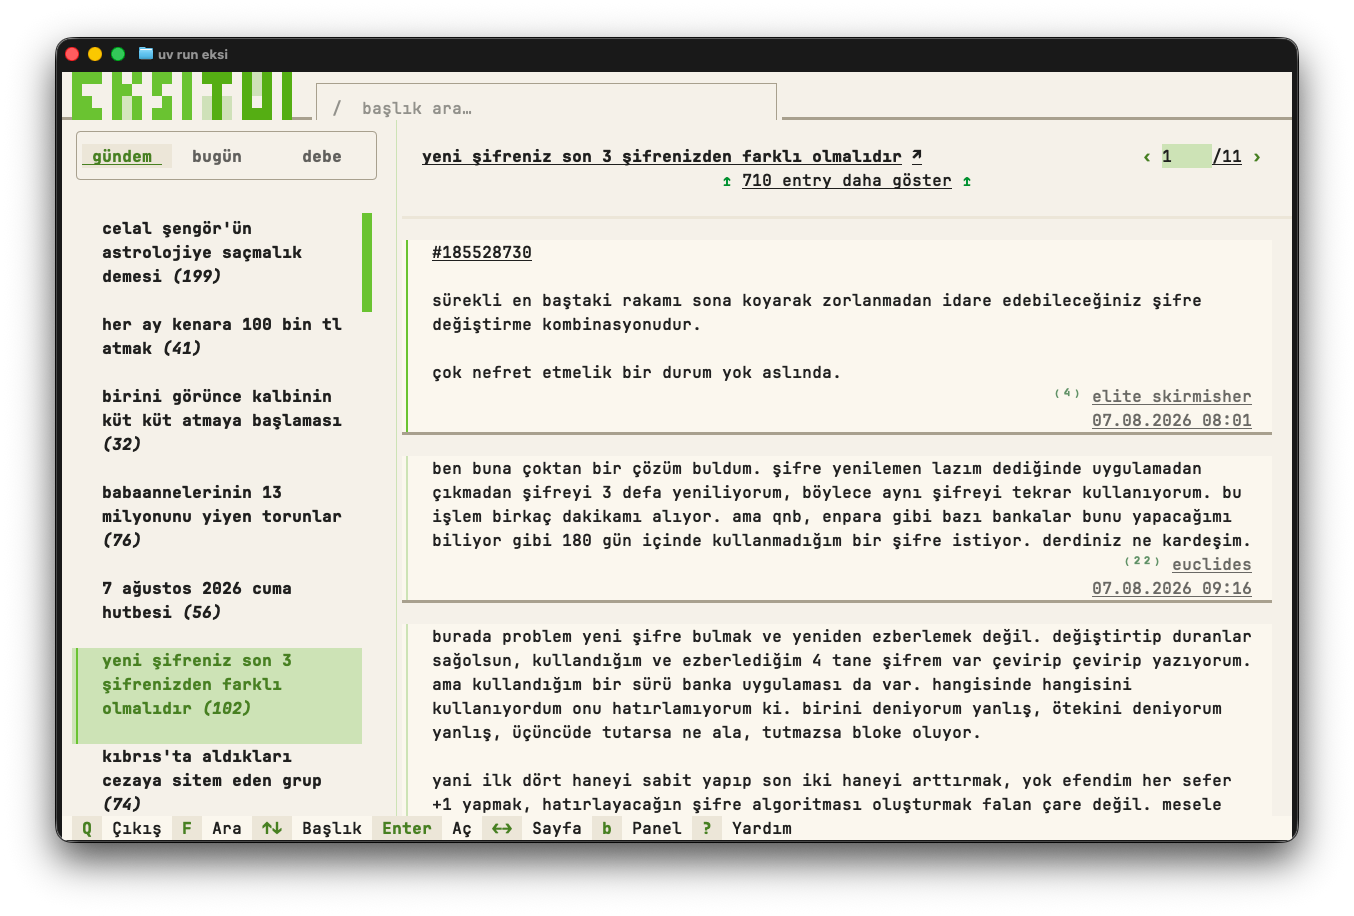This screenshot has width=1354, height=916.
Task: Click the favorite count (4) on first entry
Action: click(x=1067, y=393)
